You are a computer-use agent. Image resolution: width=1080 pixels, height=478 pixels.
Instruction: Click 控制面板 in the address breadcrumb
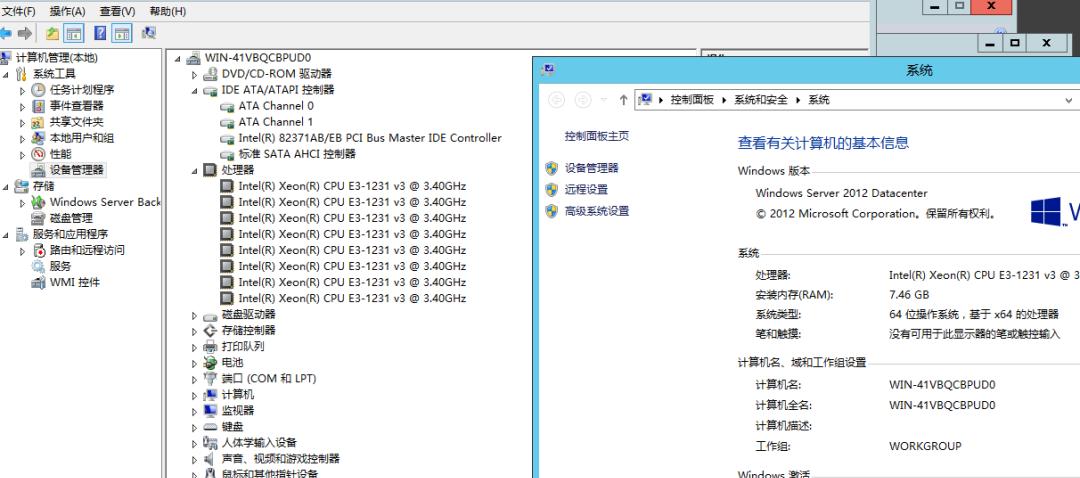[692, 100]
